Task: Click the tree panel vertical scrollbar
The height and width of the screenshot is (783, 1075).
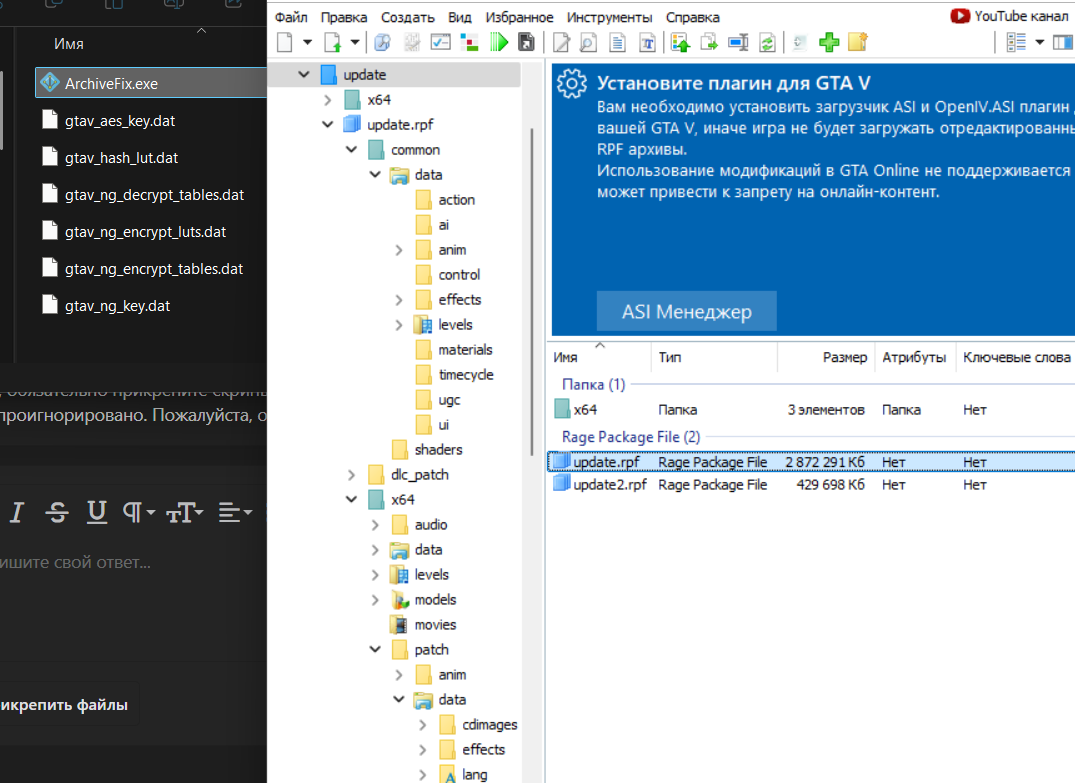Action: 532,291
